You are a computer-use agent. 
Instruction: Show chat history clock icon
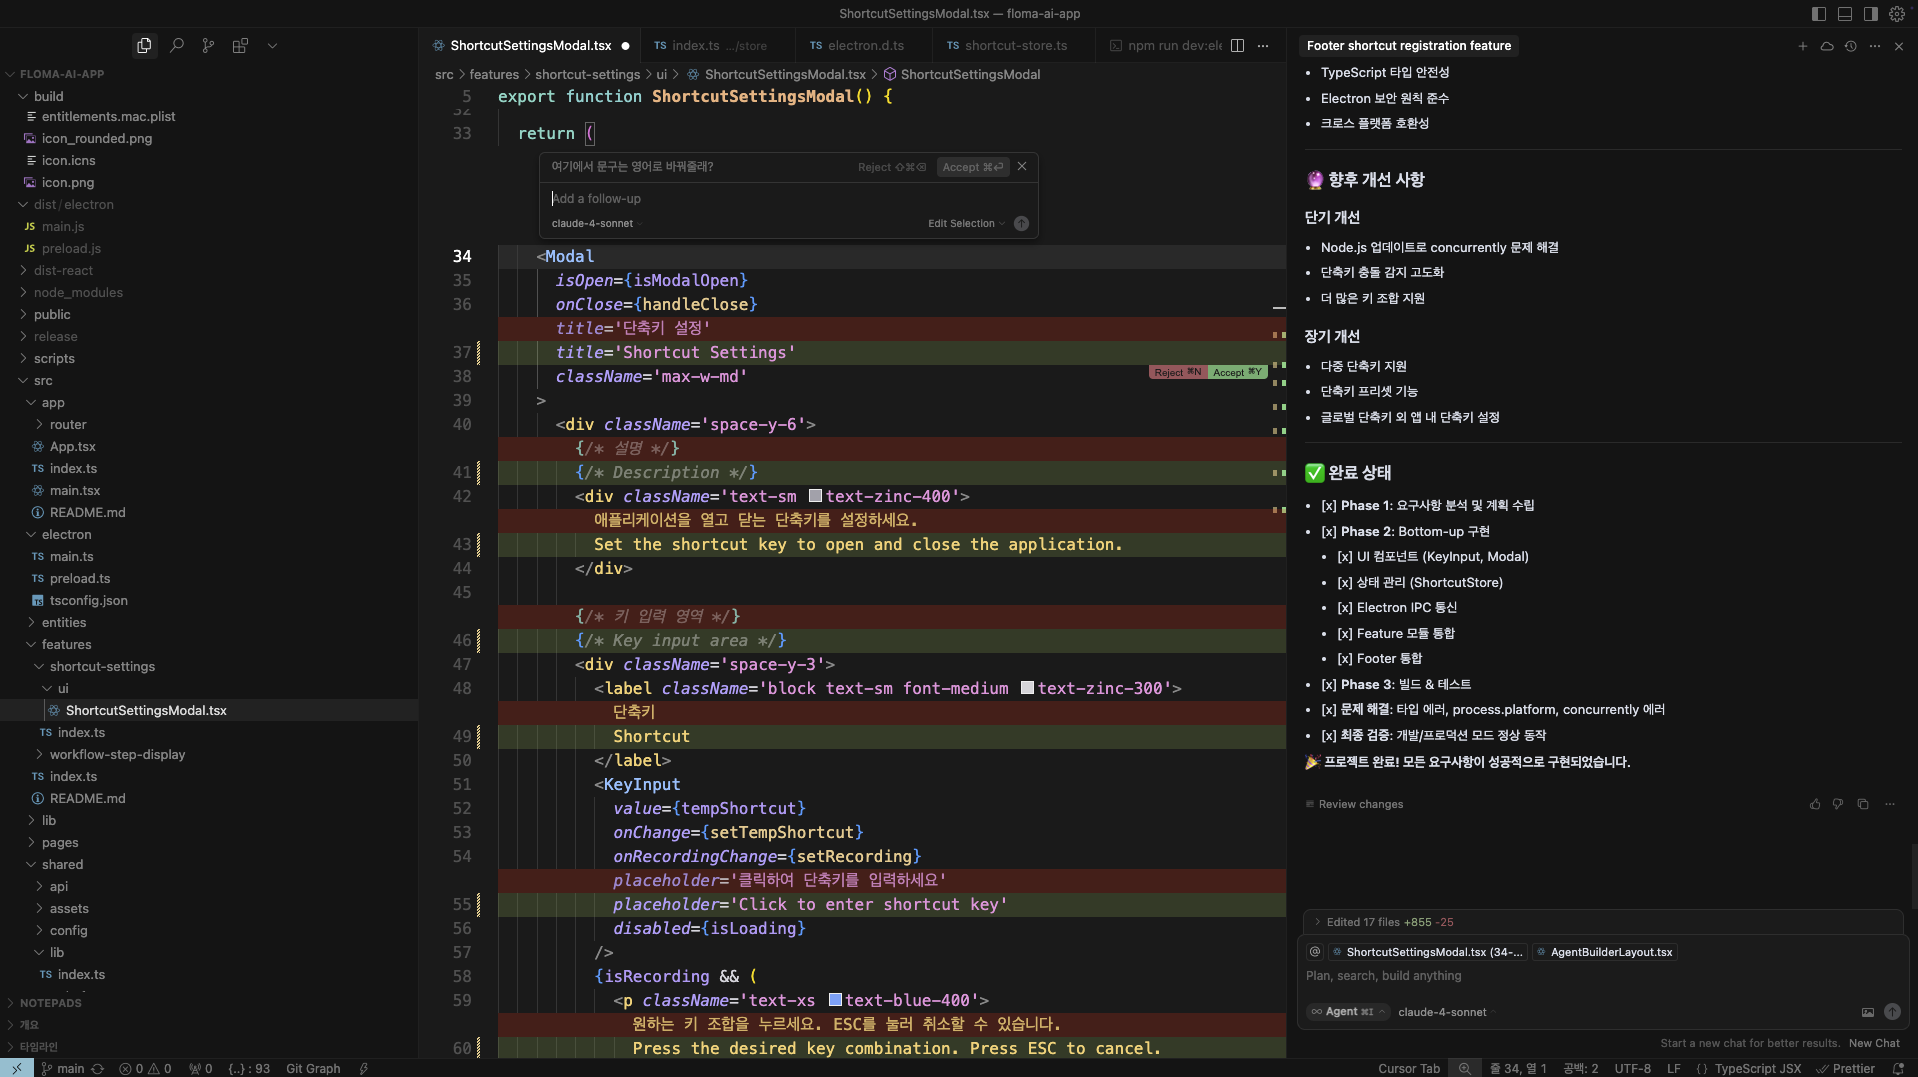pyautogui.click(x=1851, y=46)
